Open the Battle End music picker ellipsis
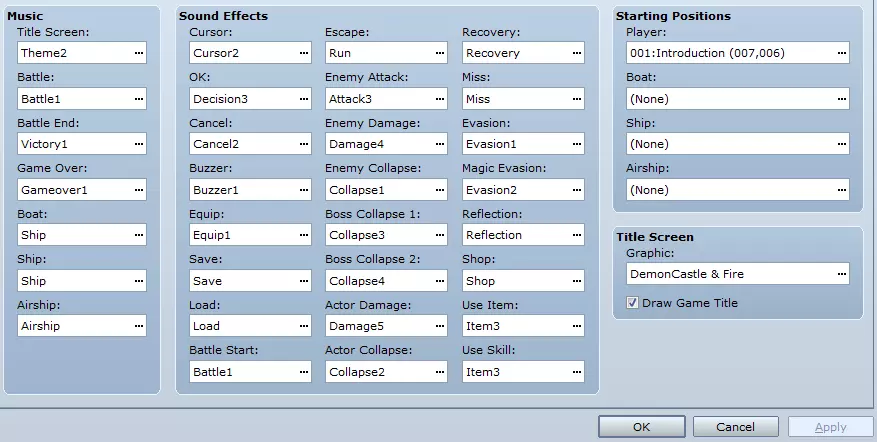877x442 pixels. [x=138, y=144]
